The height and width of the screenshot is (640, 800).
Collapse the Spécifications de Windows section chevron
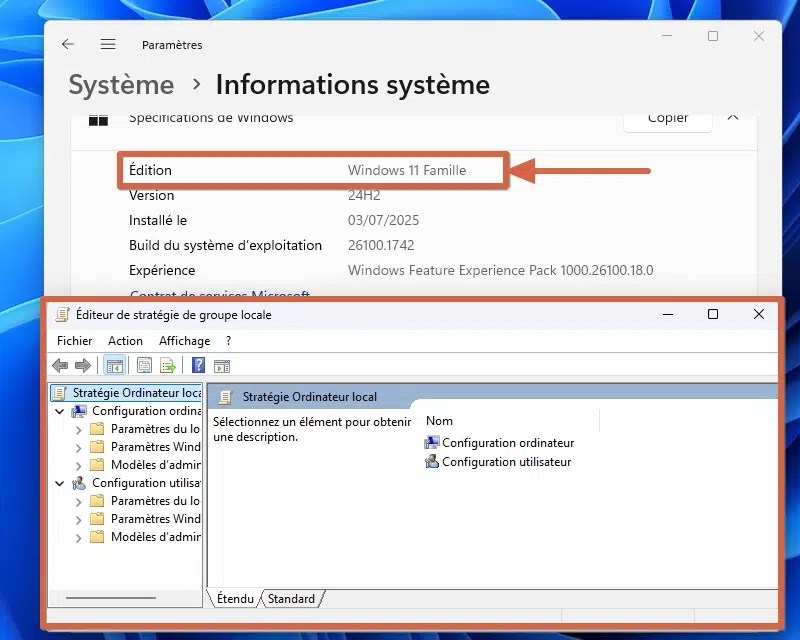733,117
